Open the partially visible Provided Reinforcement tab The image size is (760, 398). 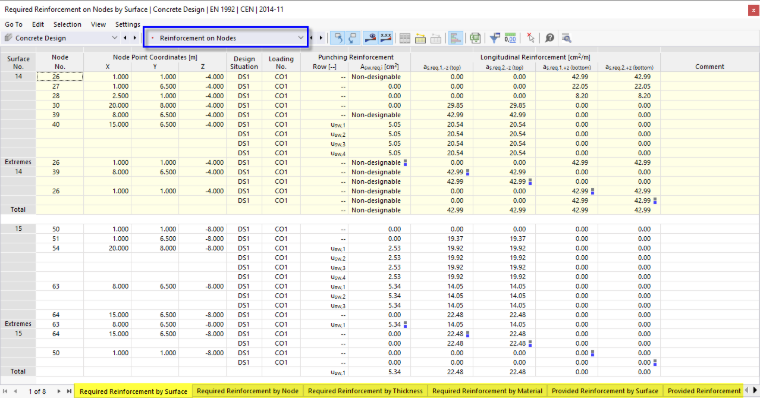coord(703,391)
